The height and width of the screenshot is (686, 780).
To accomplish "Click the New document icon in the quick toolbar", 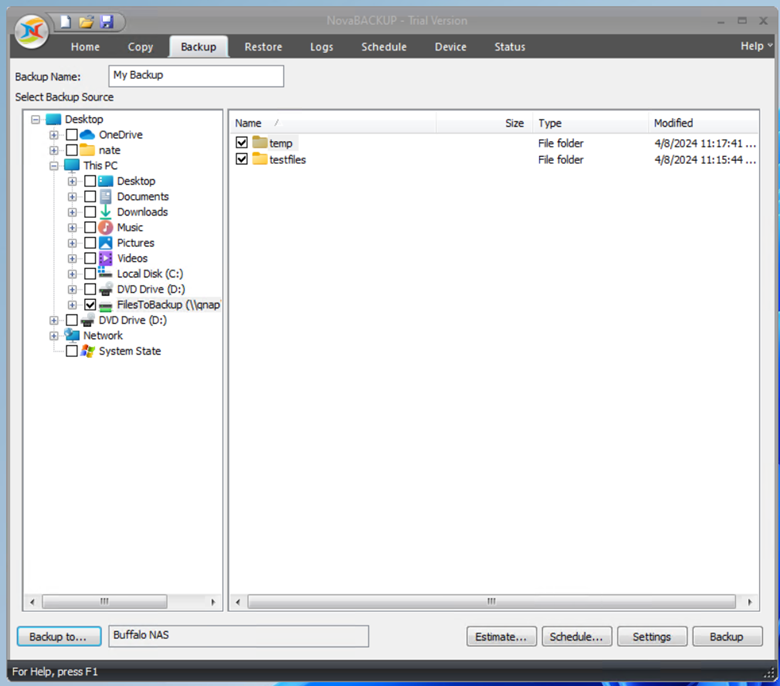I will click(66, 21).
